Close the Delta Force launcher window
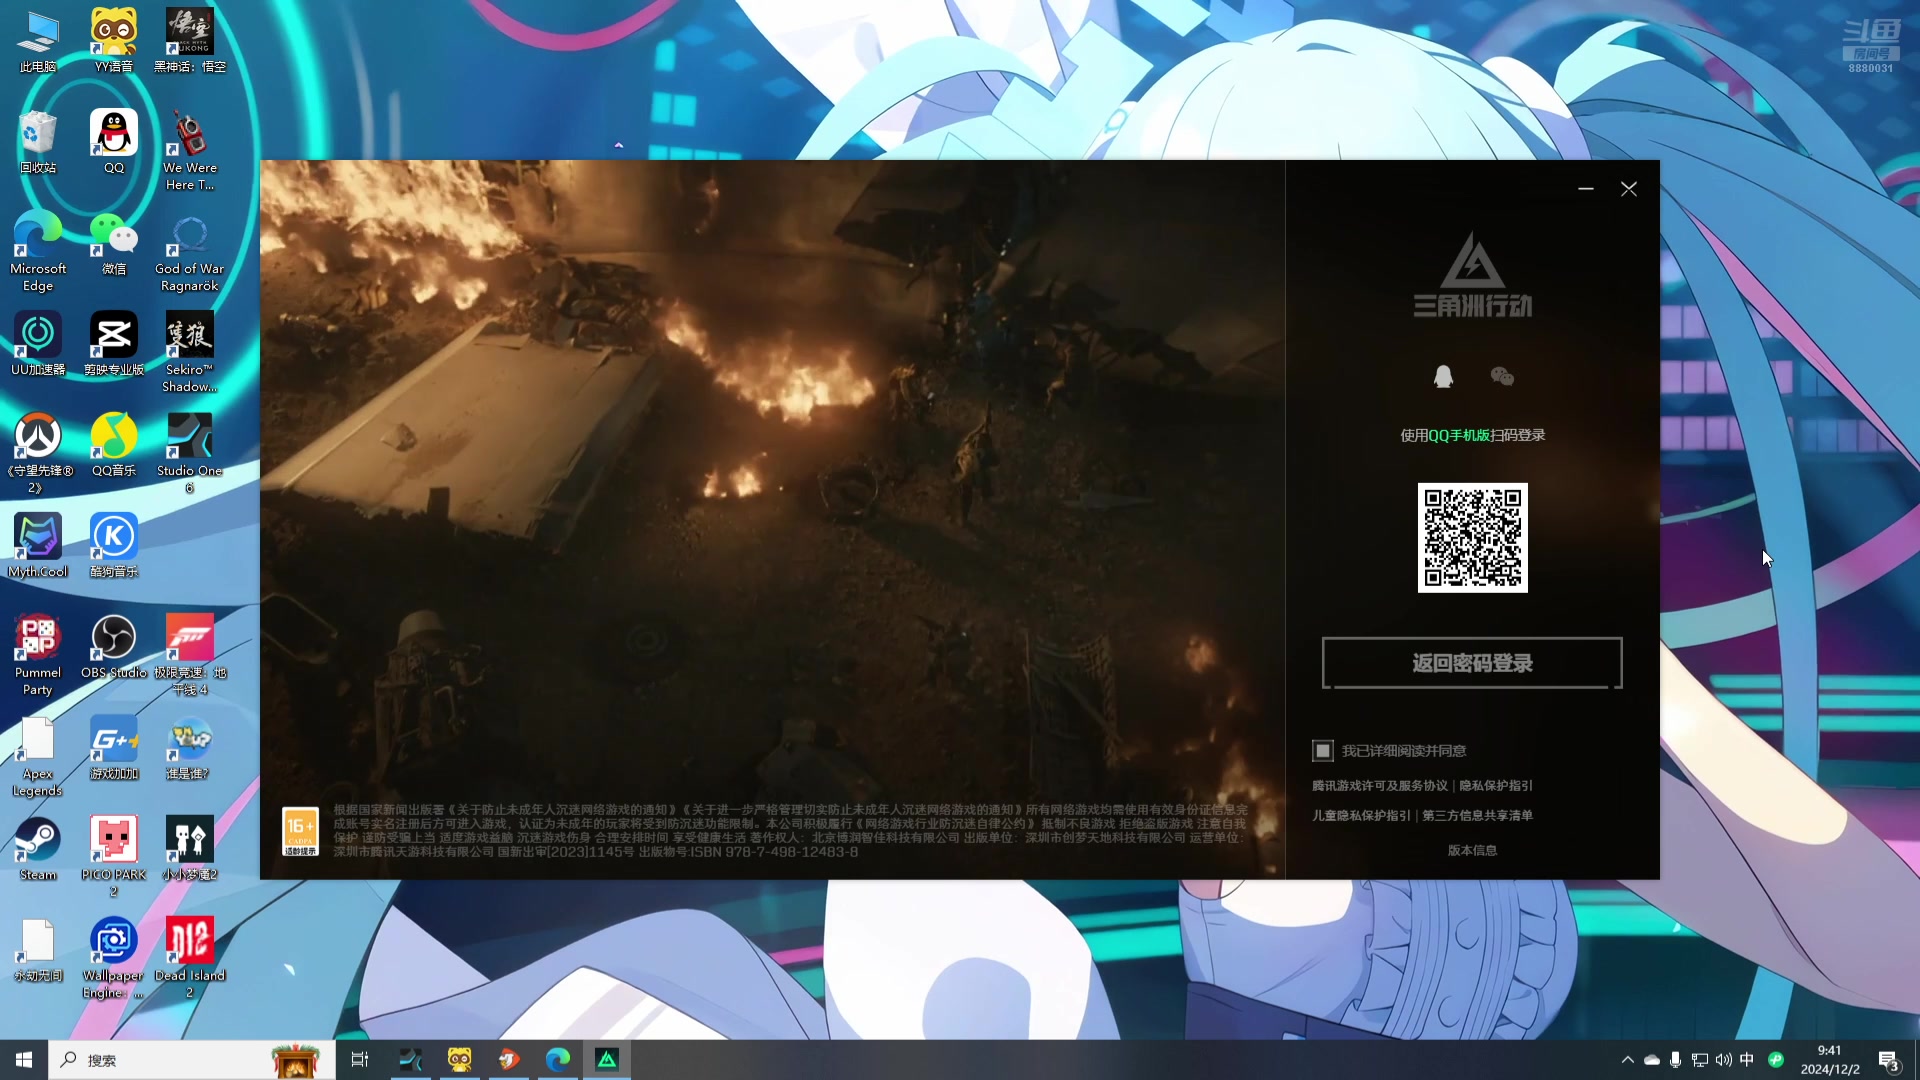Screen dimensions: 1920x1080 (x=1629, y=188)
